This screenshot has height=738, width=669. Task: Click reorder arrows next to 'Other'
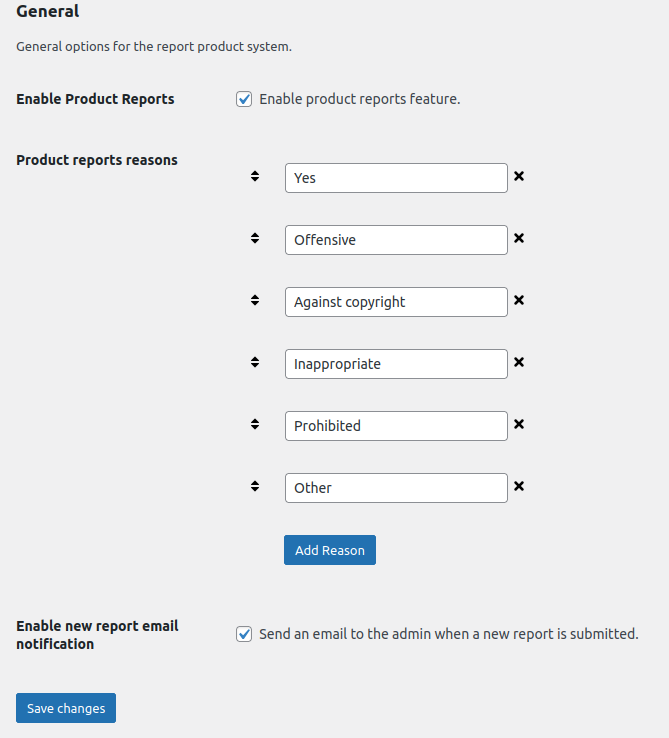[255, 486]
